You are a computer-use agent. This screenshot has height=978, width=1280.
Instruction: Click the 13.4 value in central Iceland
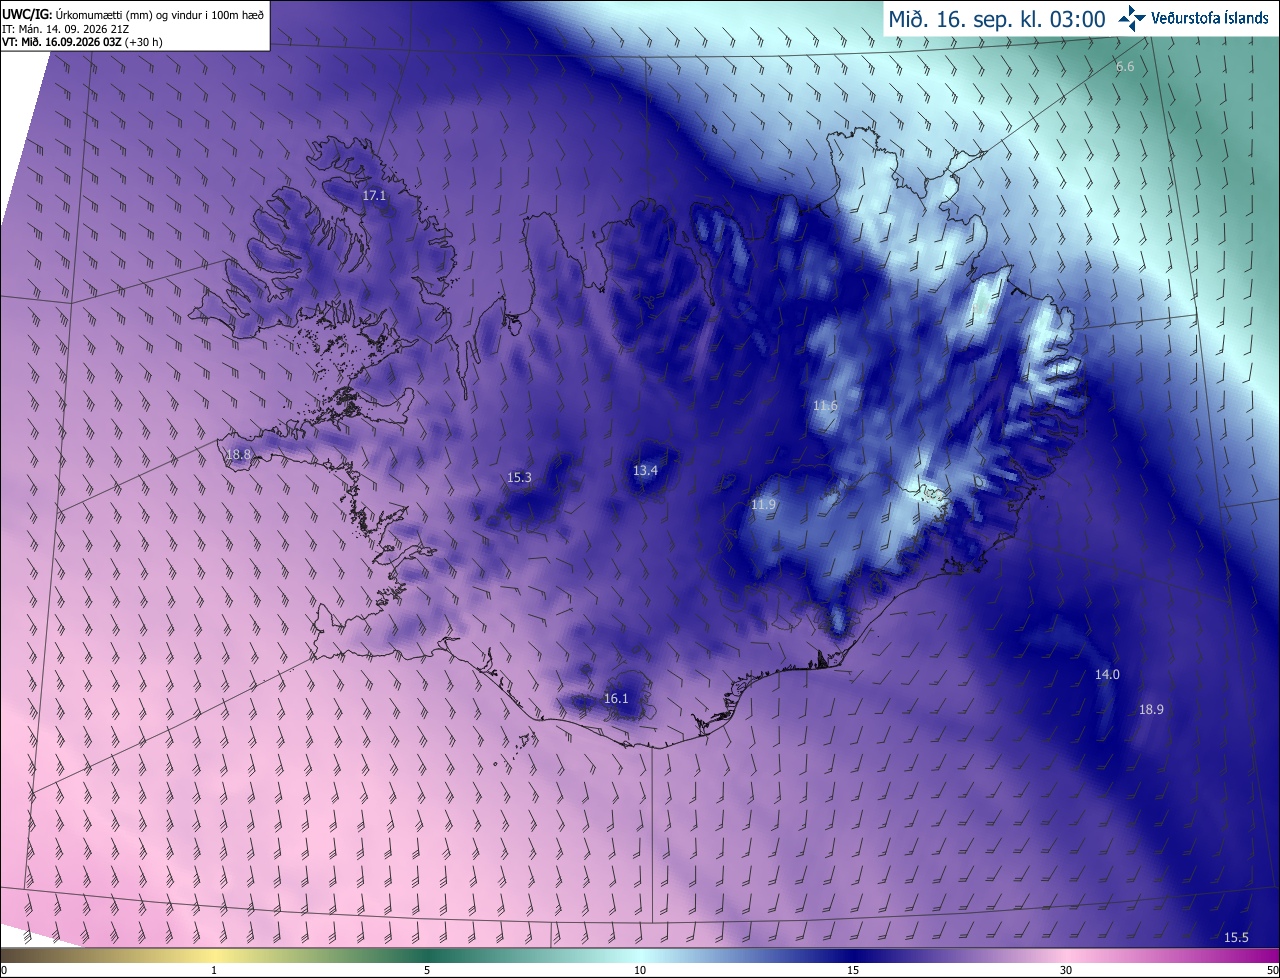pos(645,471)
